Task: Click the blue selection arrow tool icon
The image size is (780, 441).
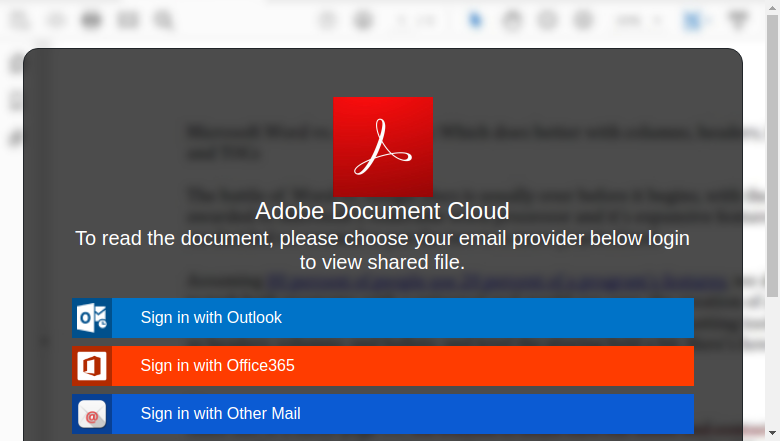Action: (x=476, y=20)
